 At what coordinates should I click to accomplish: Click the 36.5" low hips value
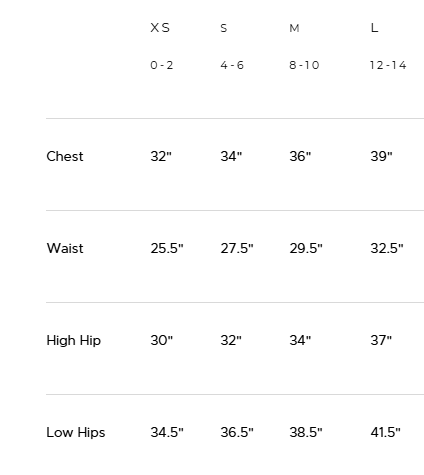click(237, 432)
